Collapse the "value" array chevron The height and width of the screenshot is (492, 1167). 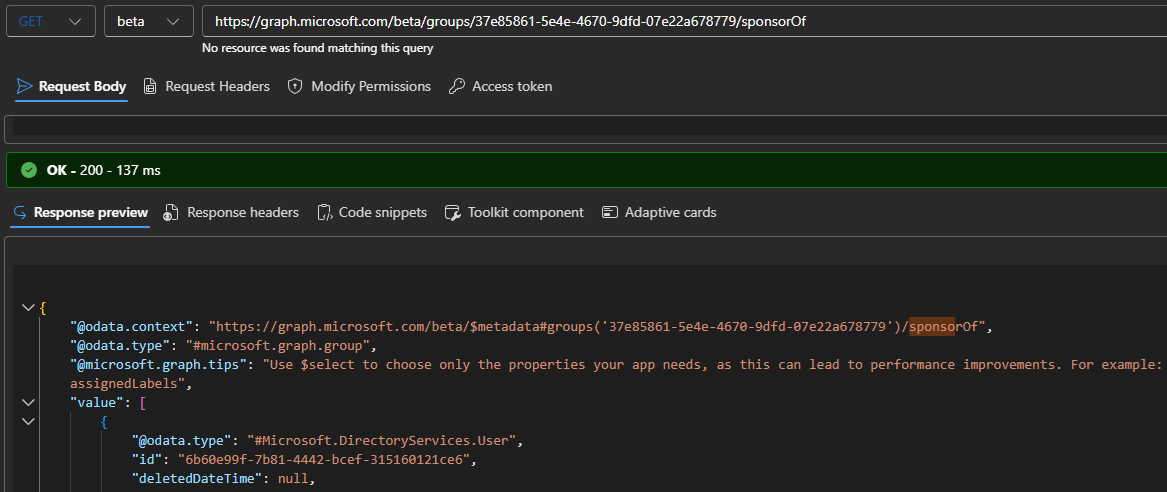click(28, 403)
